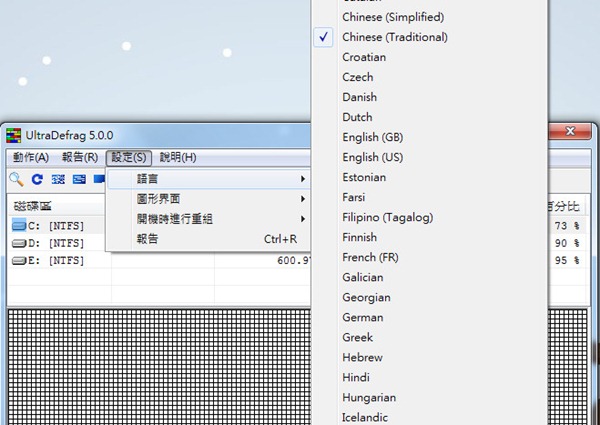600x425 pixels.
Task: Open the 報告(R) menu
Action: 80,157
